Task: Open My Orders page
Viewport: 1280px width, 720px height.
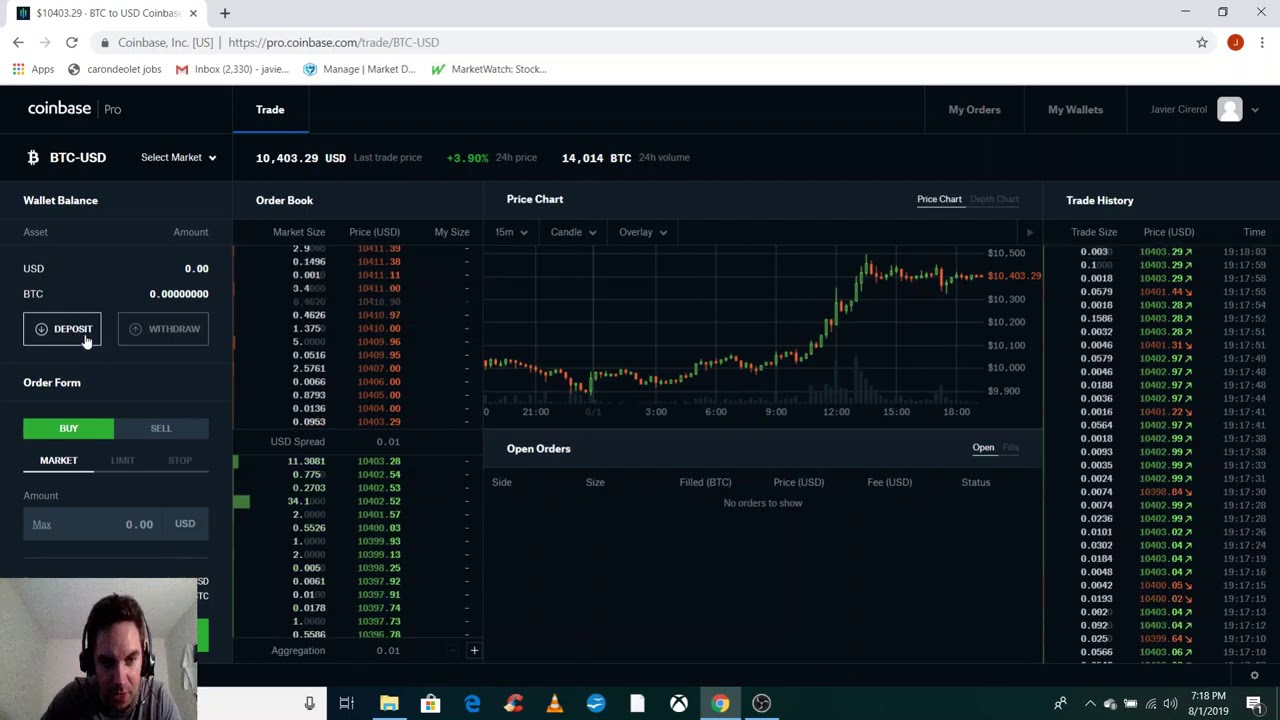Action: (974, 110)
